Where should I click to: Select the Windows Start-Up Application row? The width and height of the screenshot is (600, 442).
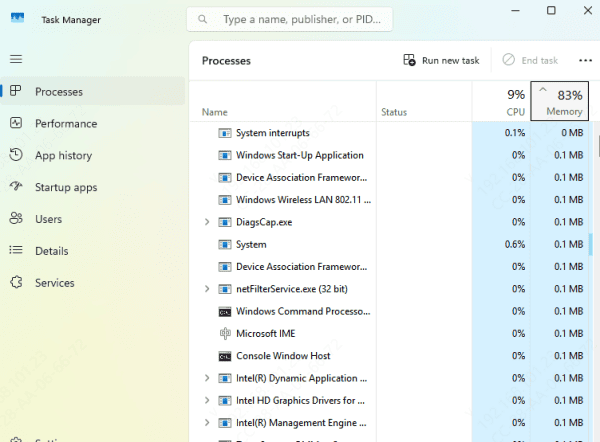tap(389, 155)
